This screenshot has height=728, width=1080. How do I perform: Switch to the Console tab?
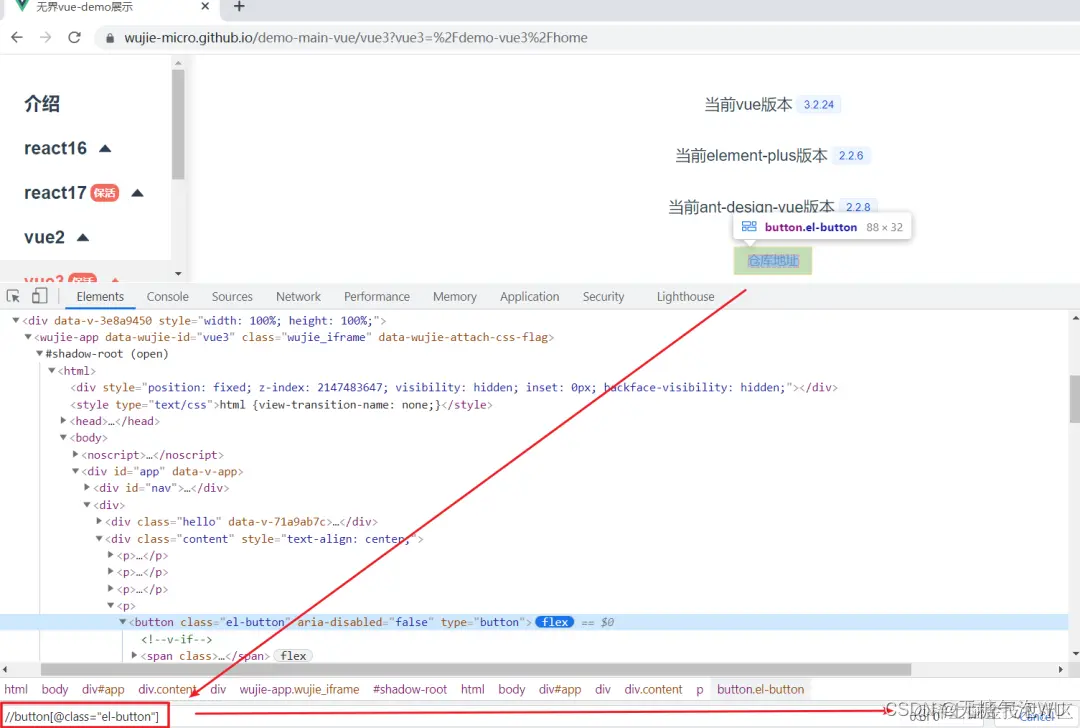(x=167, y=297)
